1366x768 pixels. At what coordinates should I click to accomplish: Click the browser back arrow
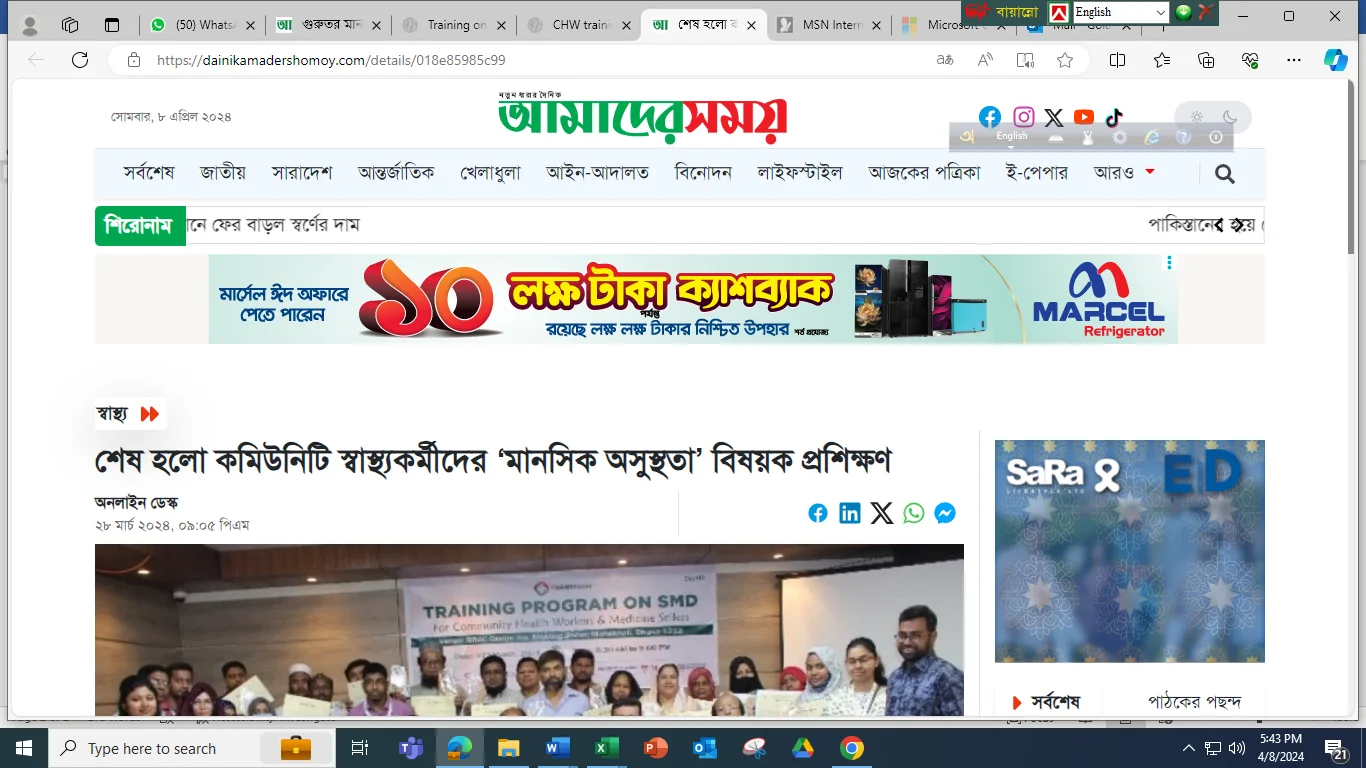(x=36, y=60)
